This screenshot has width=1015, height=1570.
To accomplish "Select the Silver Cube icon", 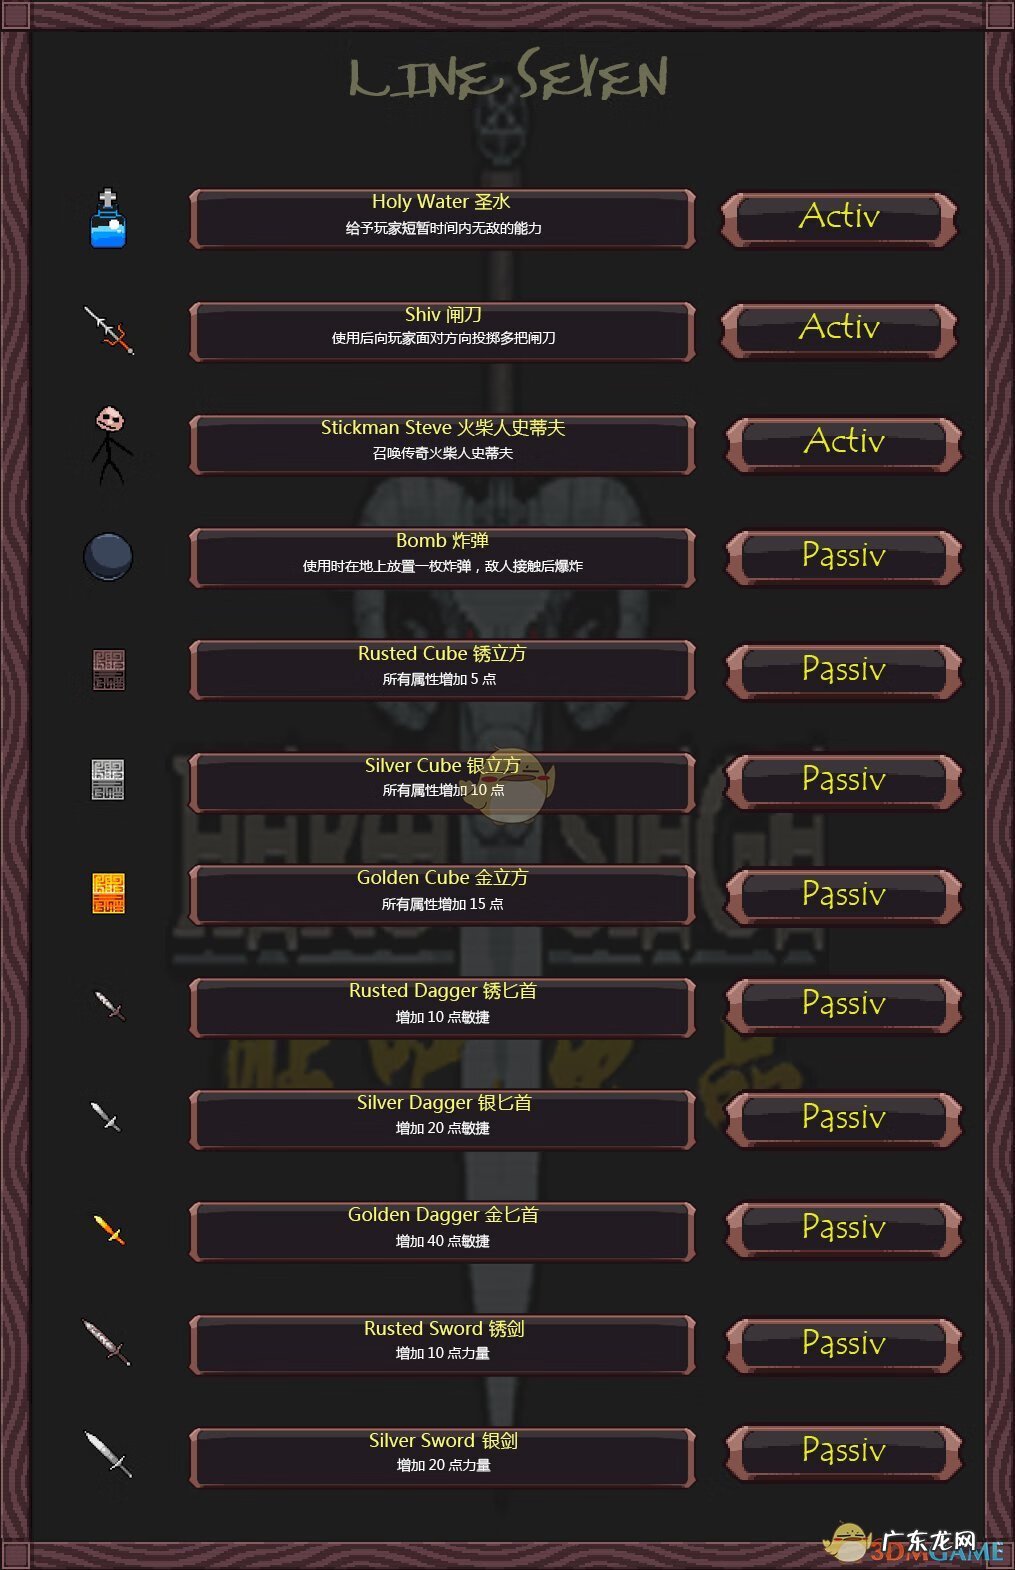I will (108, 780).
